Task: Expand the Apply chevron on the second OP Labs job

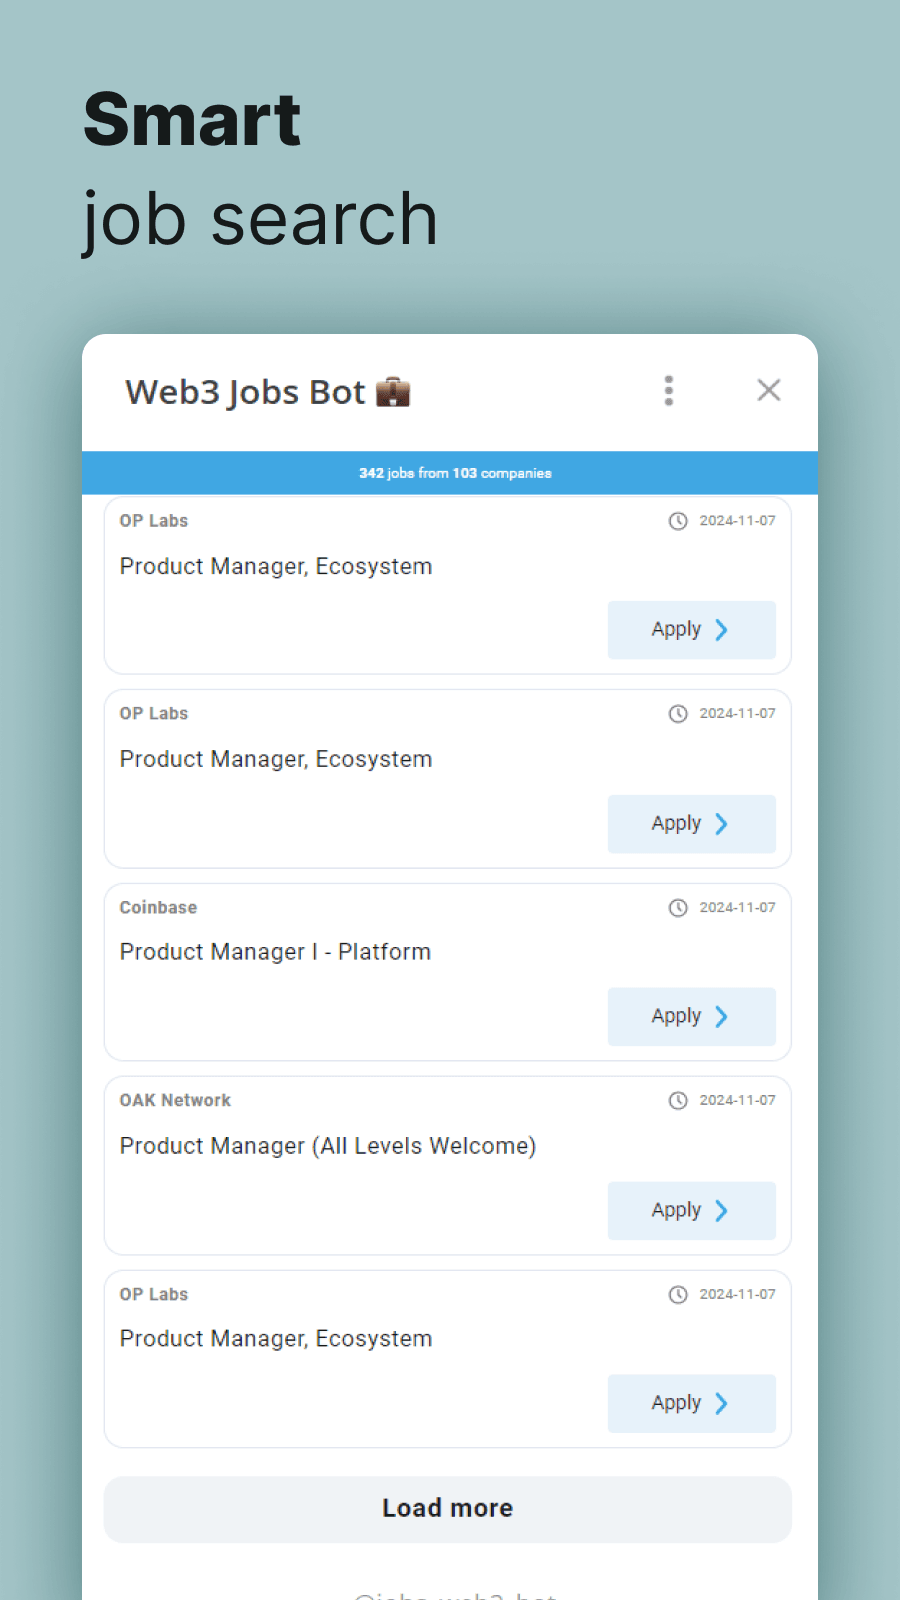Action: [x=722, y=823]
